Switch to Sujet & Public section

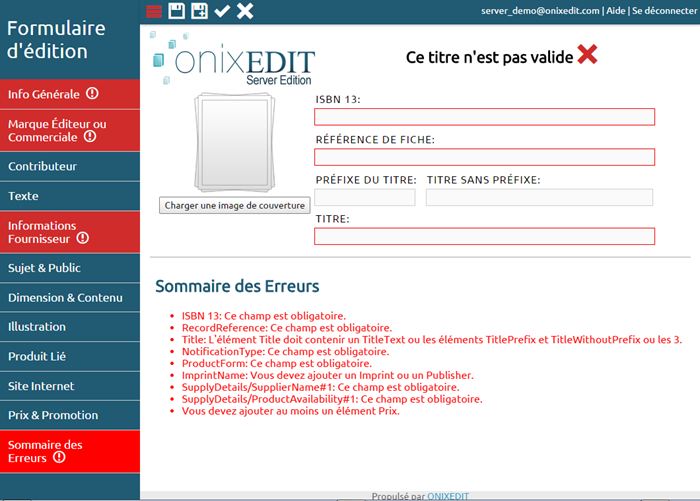click(70, 268)
